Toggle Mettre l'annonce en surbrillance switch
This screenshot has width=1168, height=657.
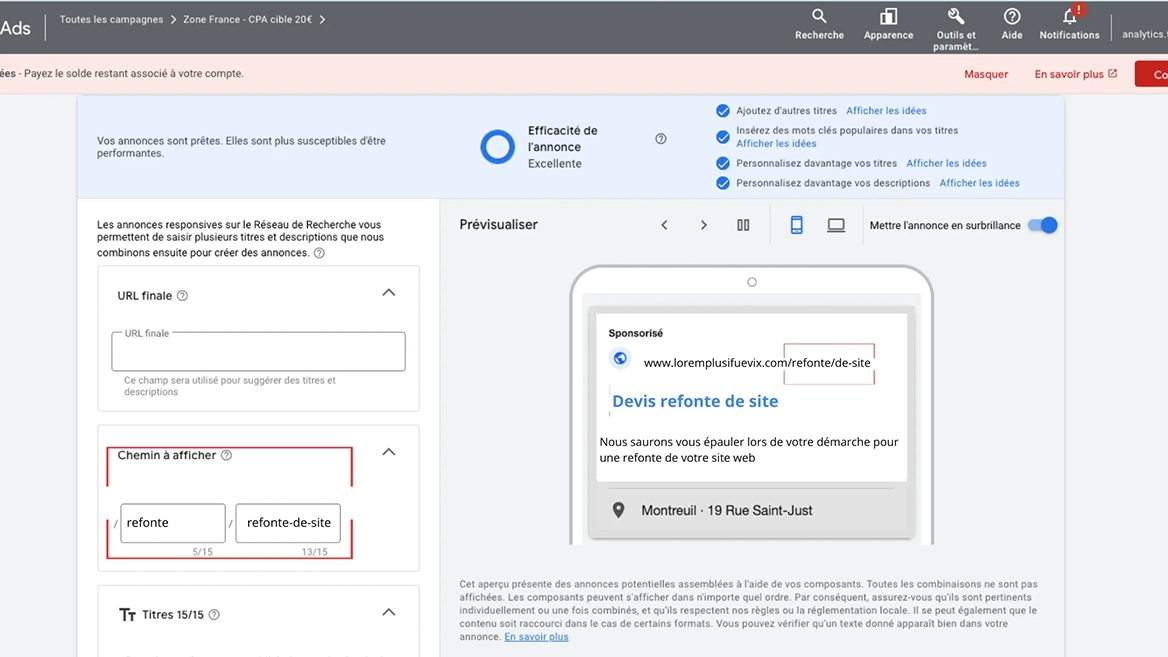tap(1043, 225)
